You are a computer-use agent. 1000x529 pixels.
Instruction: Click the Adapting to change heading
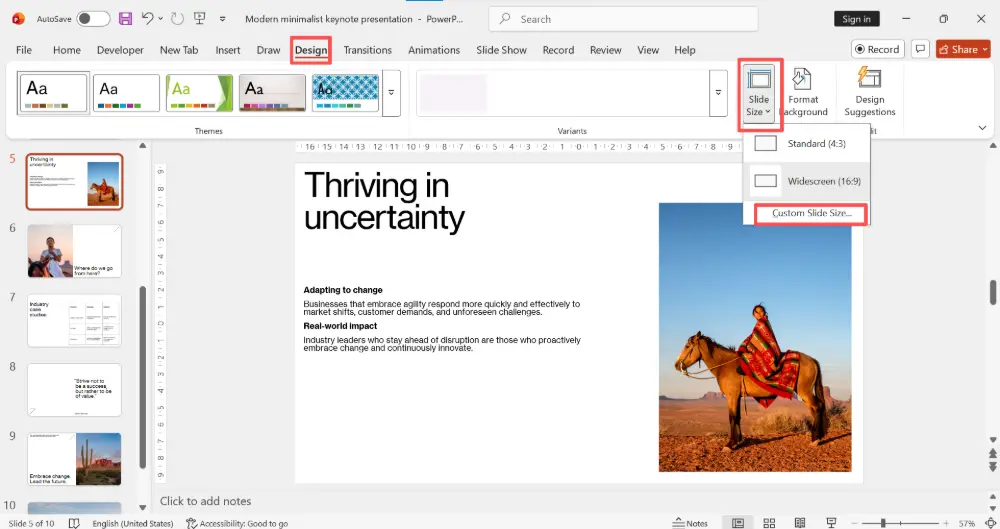point(343,290)
